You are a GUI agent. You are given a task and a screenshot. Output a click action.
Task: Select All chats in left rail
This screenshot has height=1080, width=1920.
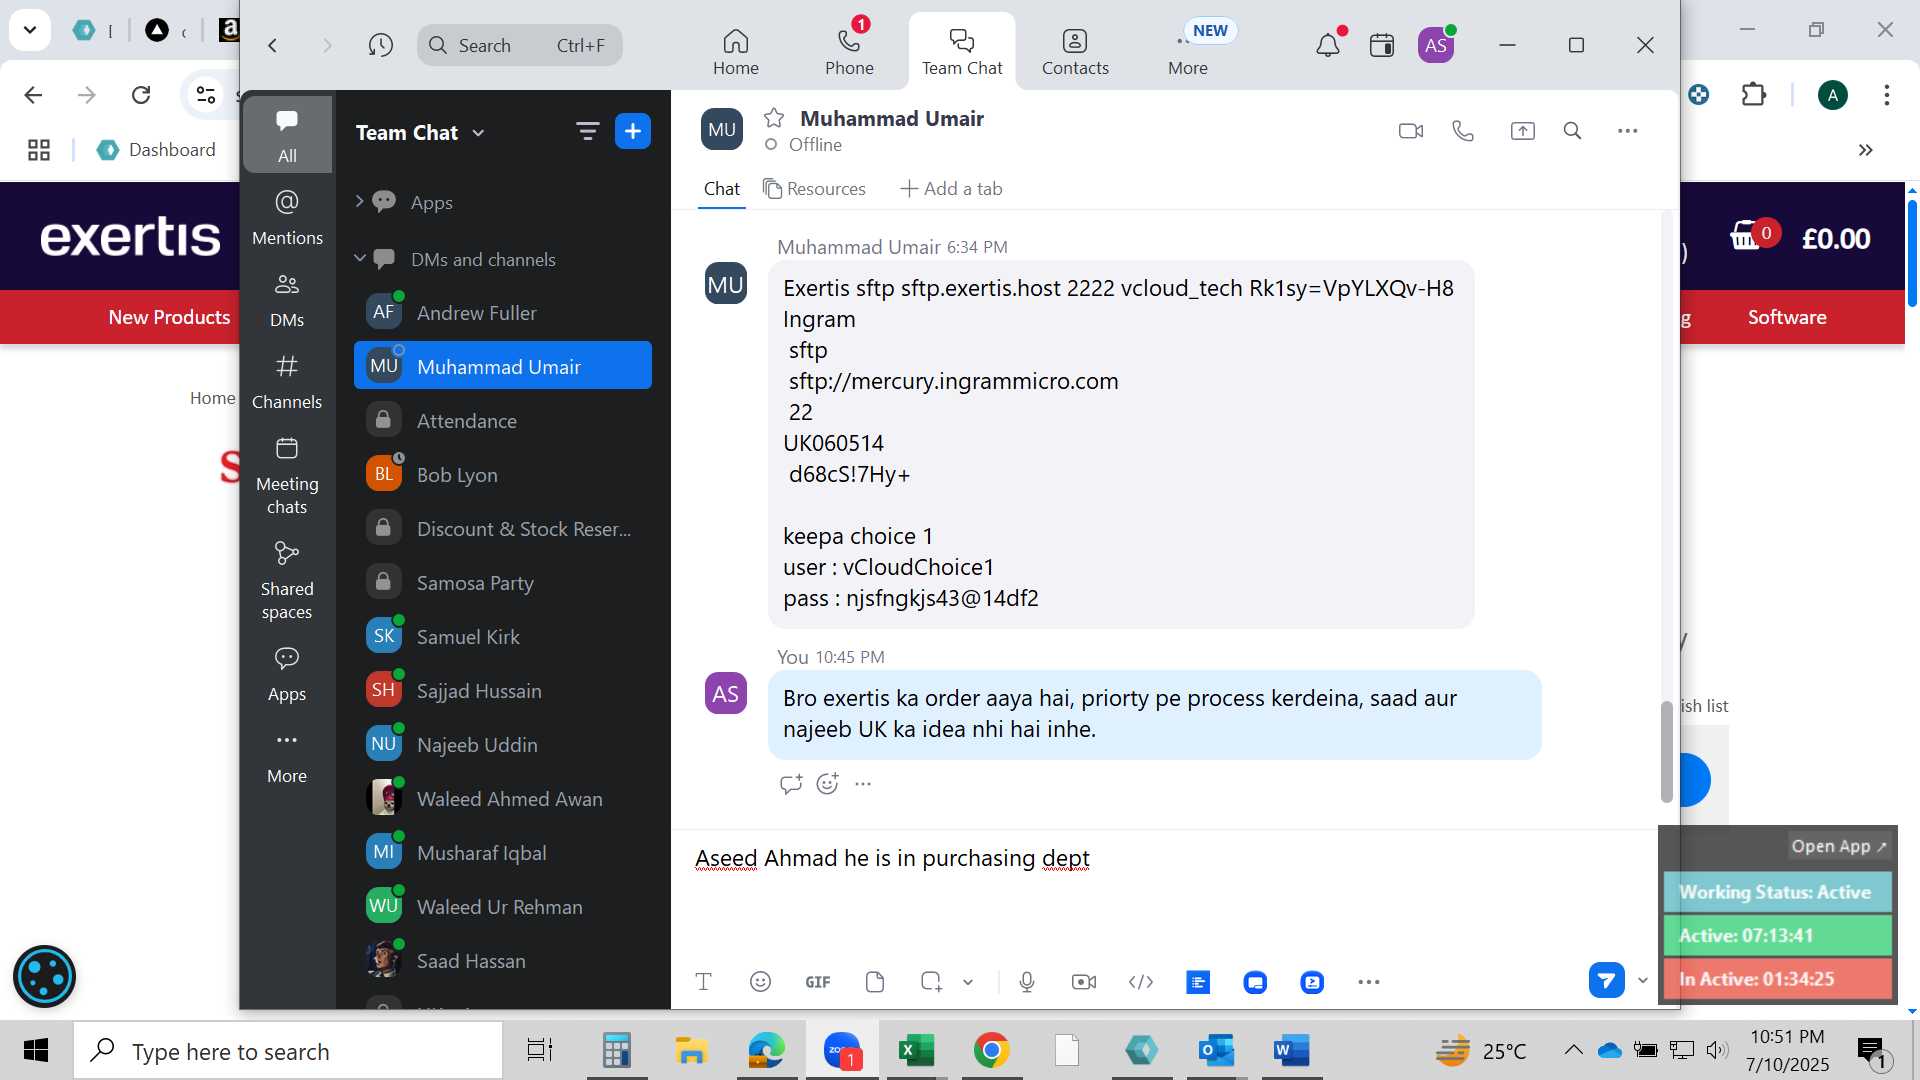287,134
